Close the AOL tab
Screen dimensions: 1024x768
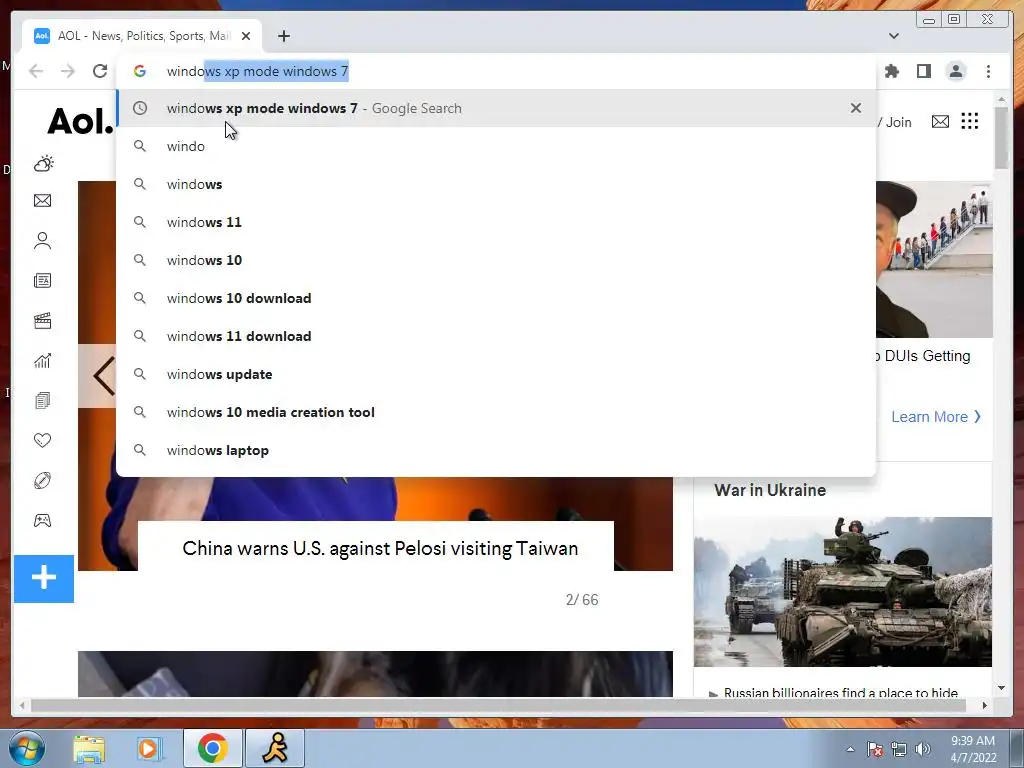[246, 36]
